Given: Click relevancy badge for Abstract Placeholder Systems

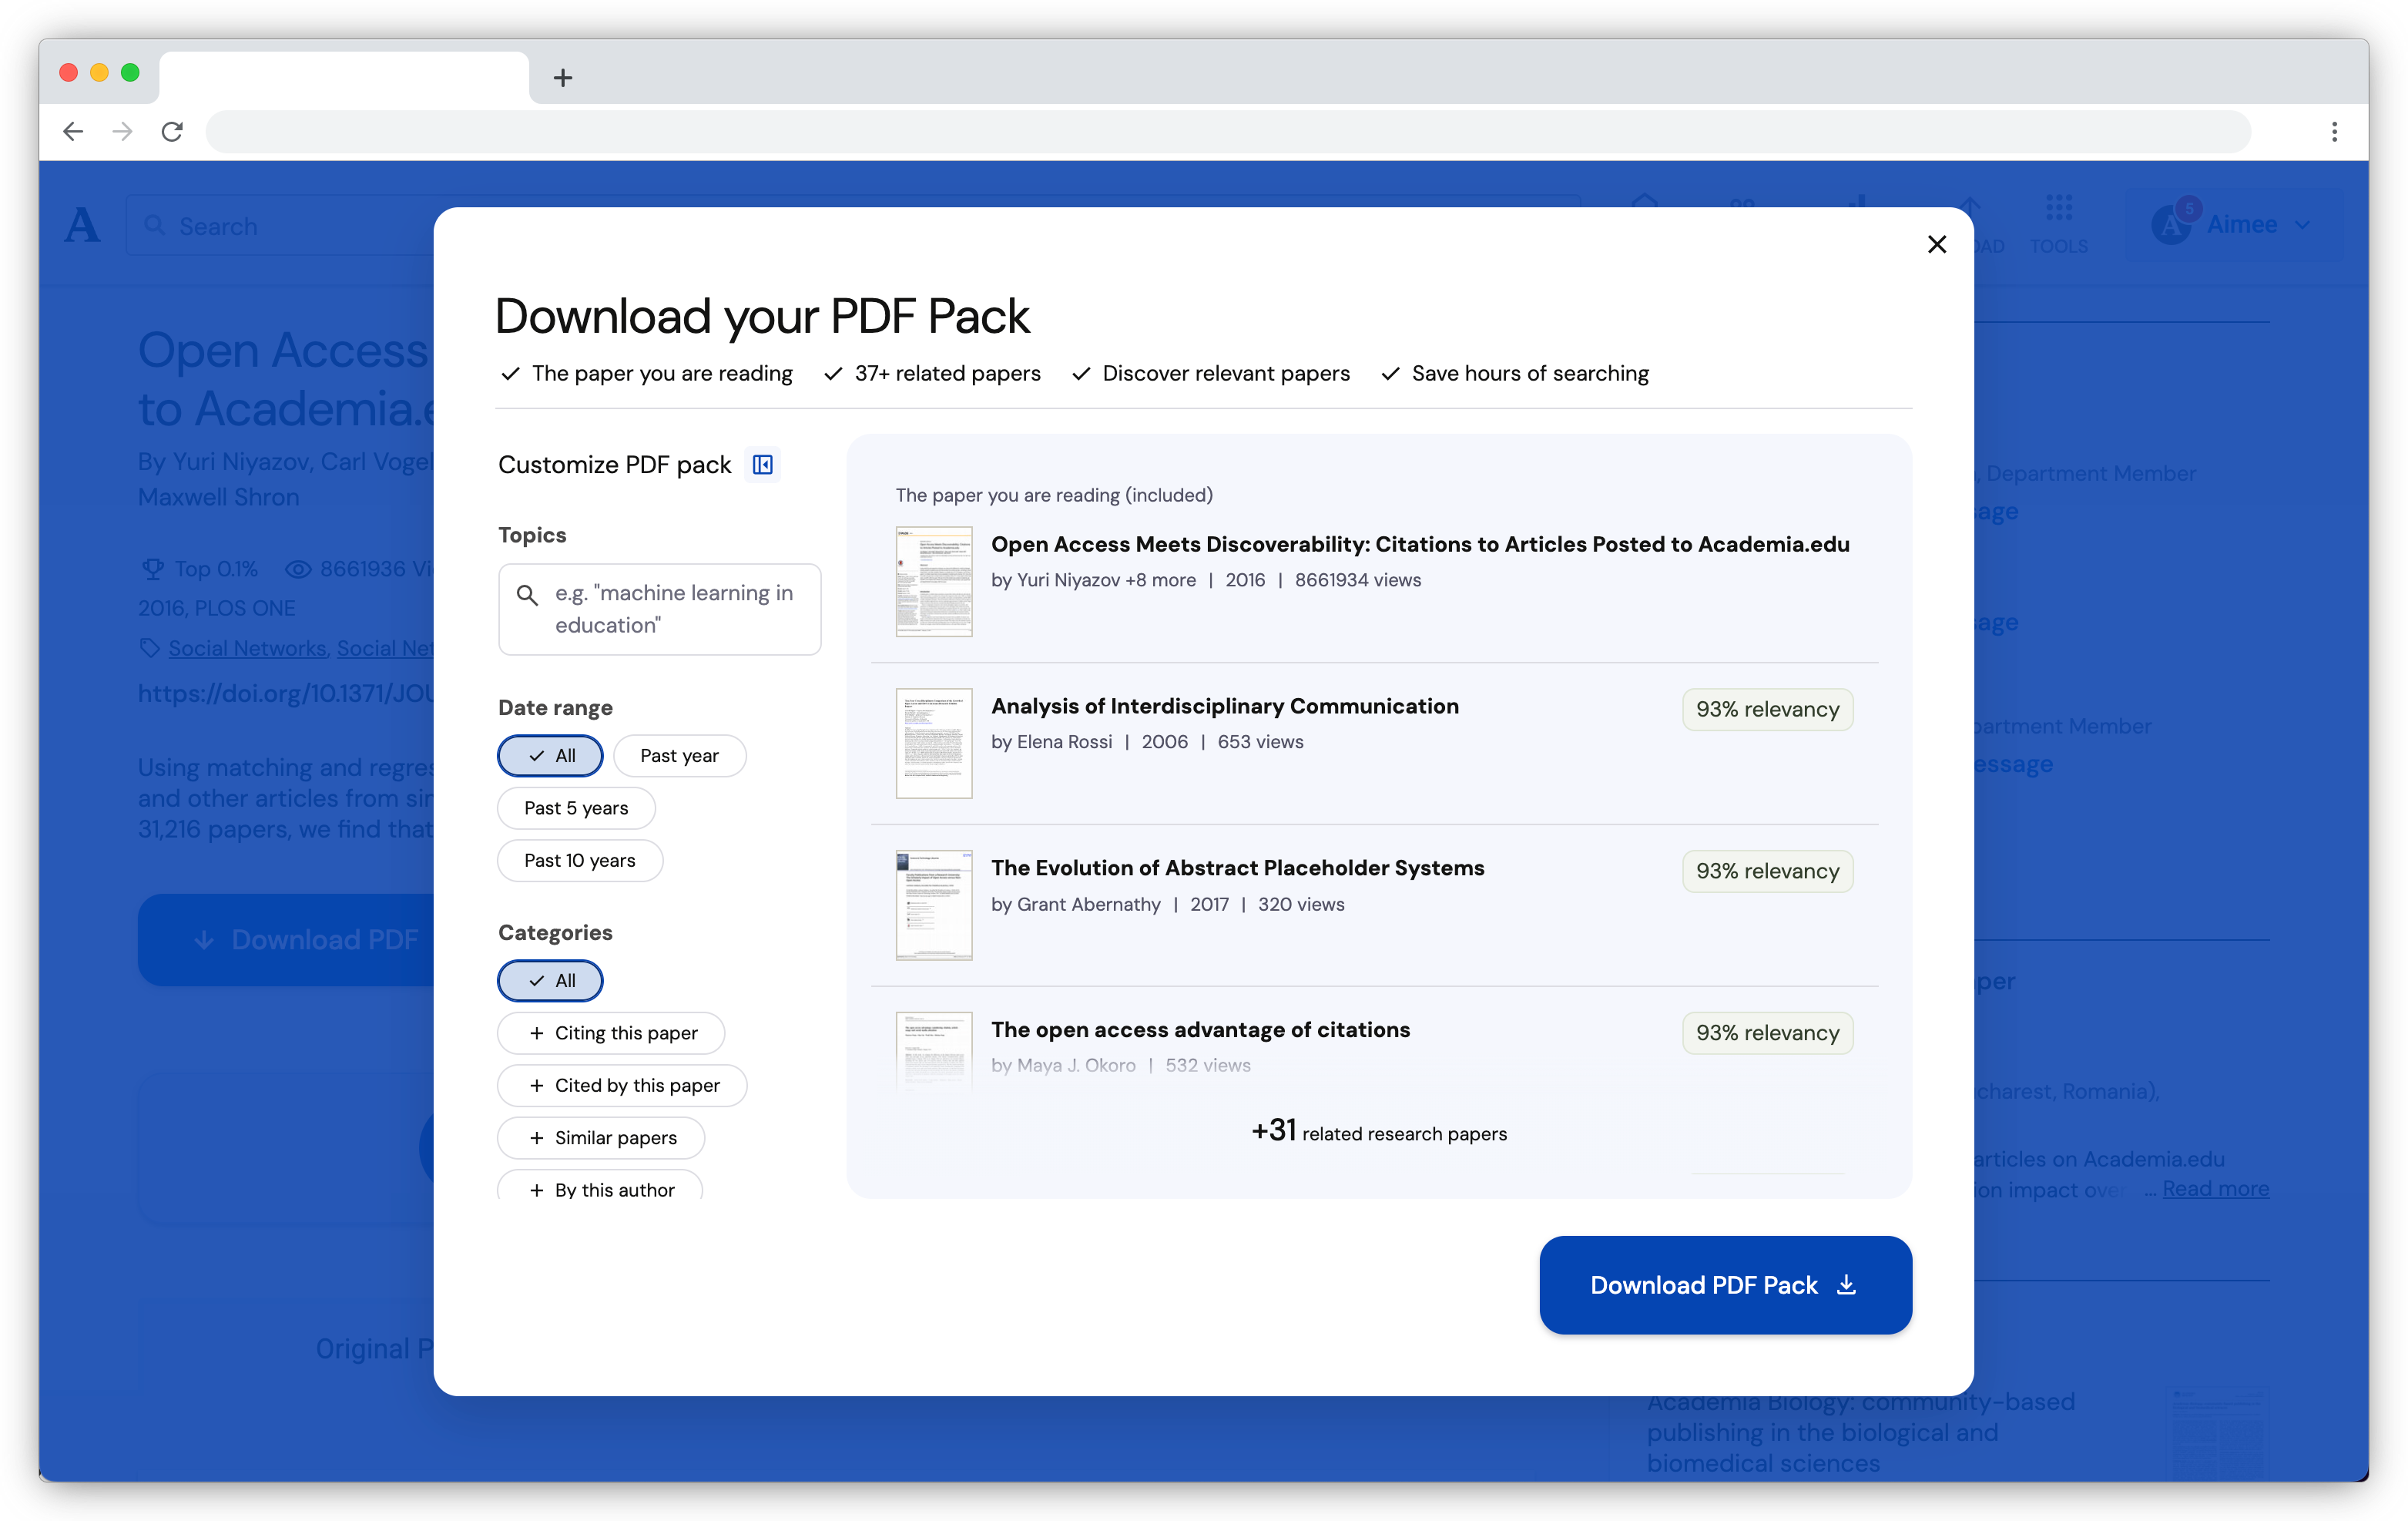Looking at the screenshot, I should 1767,871.
